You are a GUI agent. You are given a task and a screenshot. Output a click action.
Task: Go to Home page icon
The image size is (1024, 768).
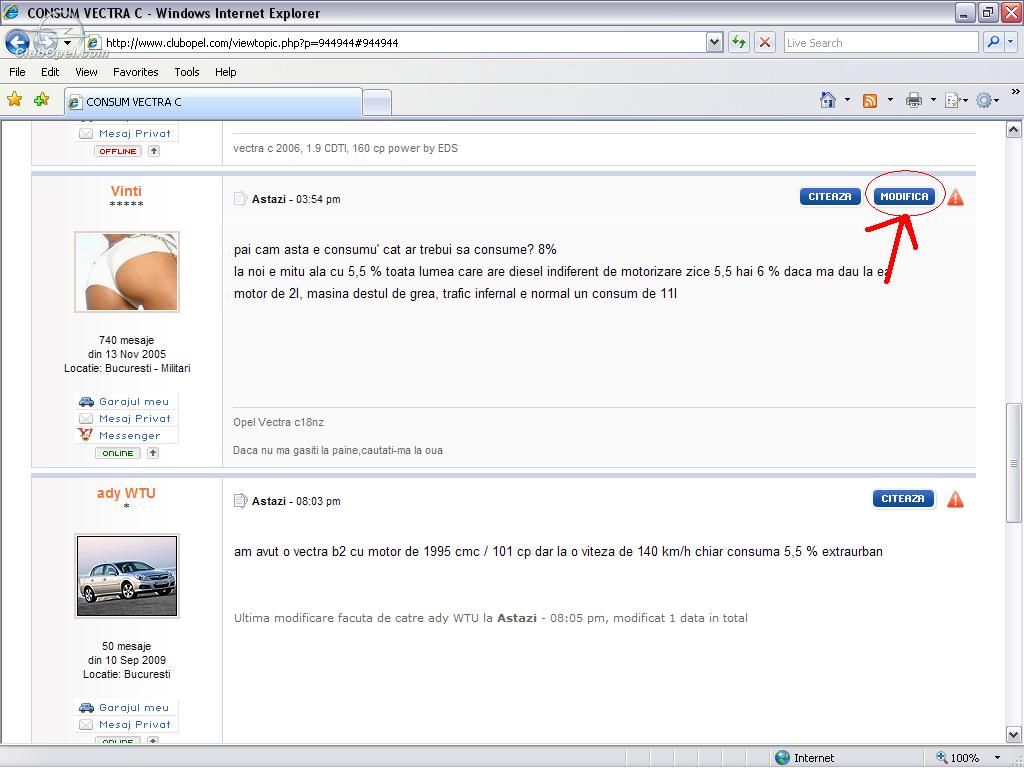point(827,100)
